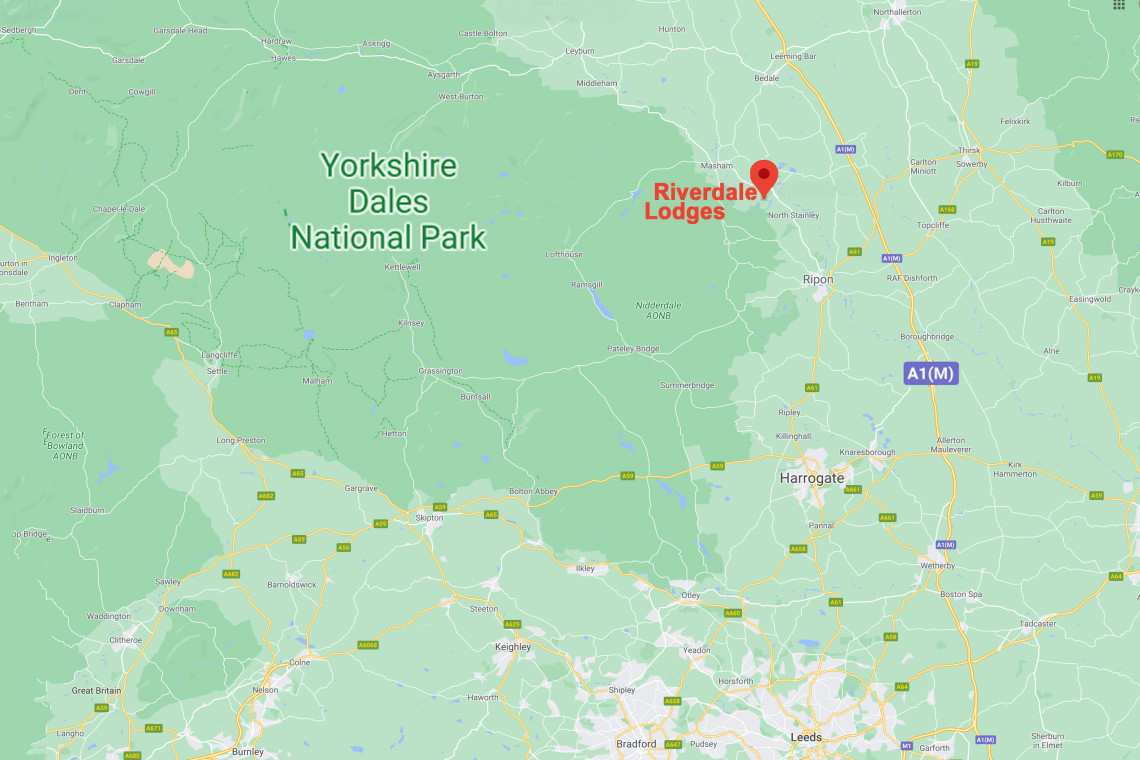The width and height of the screenshot is (1140, 760).
Task: Select the Keighley town label
Action: click(x=513, y=647)
